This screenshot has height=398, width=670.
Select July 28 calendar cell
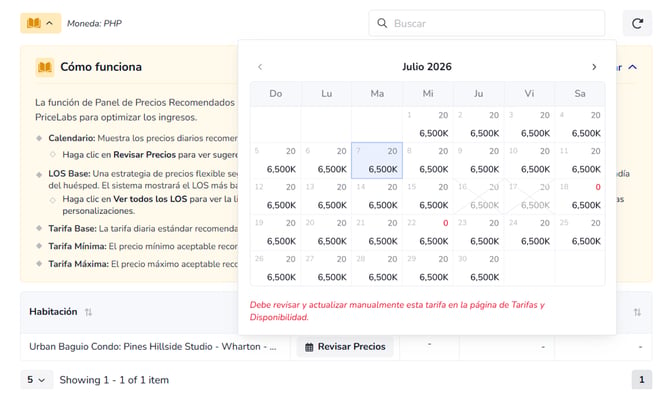tap(377, 268)
